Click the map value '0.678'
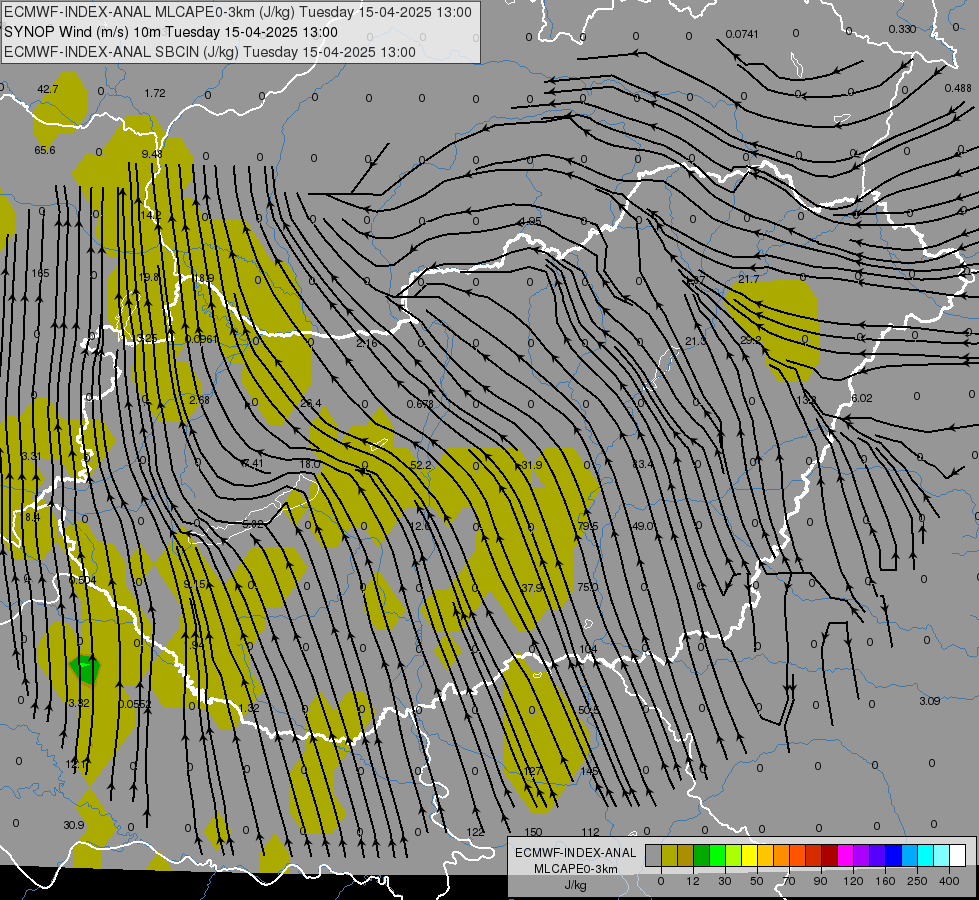Screen dimensions: 979x900 pos(420,404)
